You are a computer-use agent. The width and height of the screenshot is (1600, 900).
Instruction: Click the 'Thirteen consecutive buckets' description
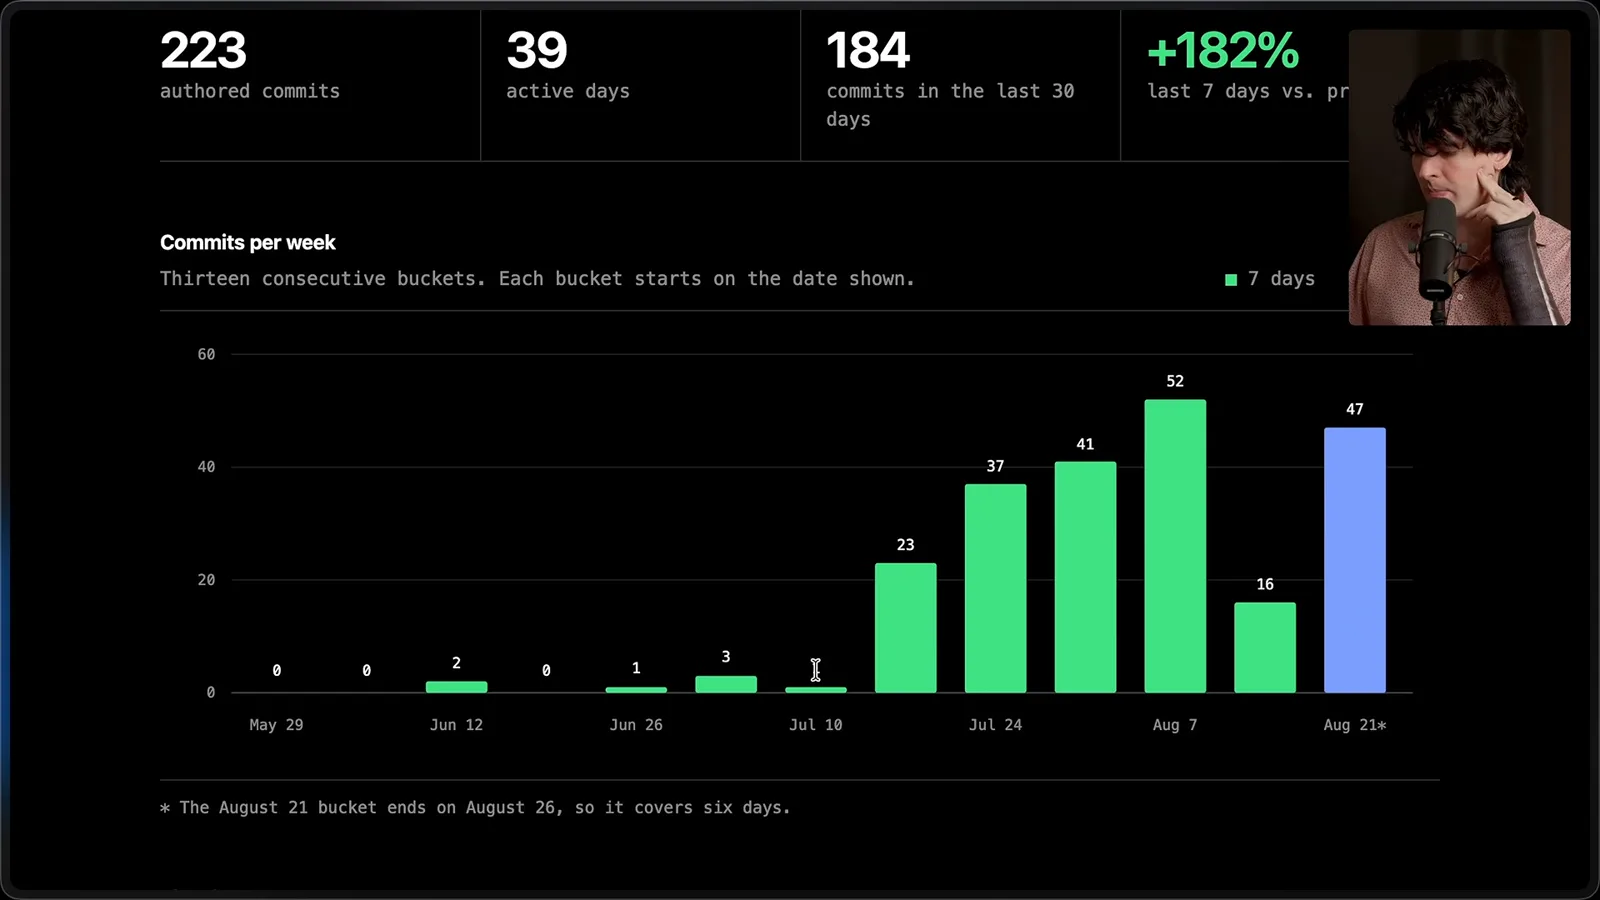[537, 279]
